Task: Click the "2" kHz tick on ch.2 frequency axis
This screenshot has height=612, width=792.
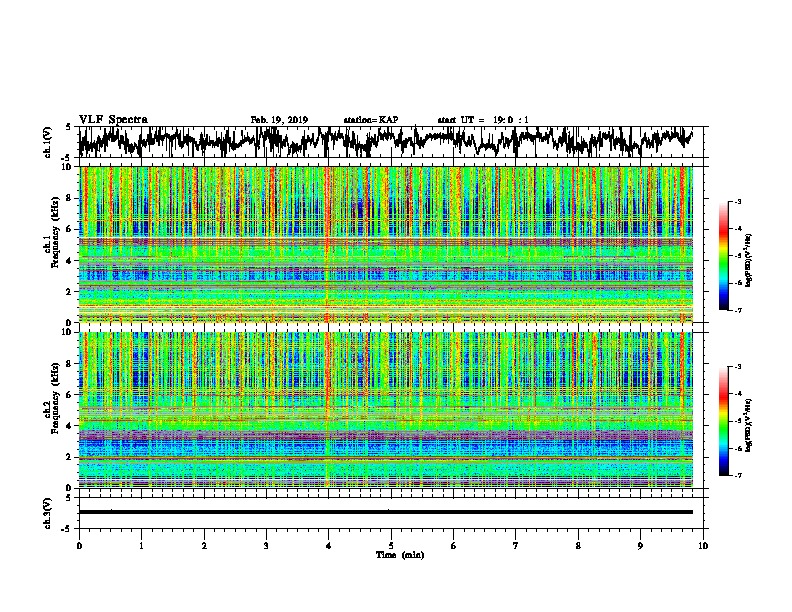Action: click(69, 457)
